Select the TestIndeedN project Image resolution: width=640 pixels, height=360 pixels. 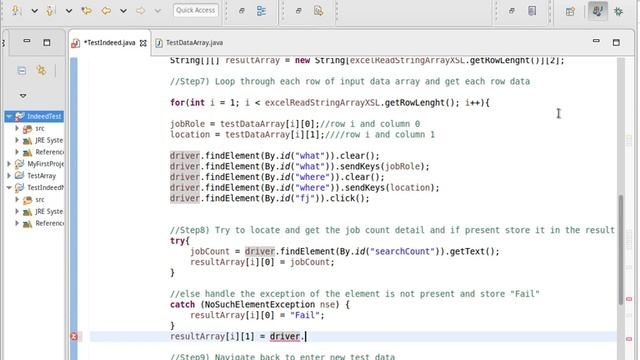tap(45, 187)
